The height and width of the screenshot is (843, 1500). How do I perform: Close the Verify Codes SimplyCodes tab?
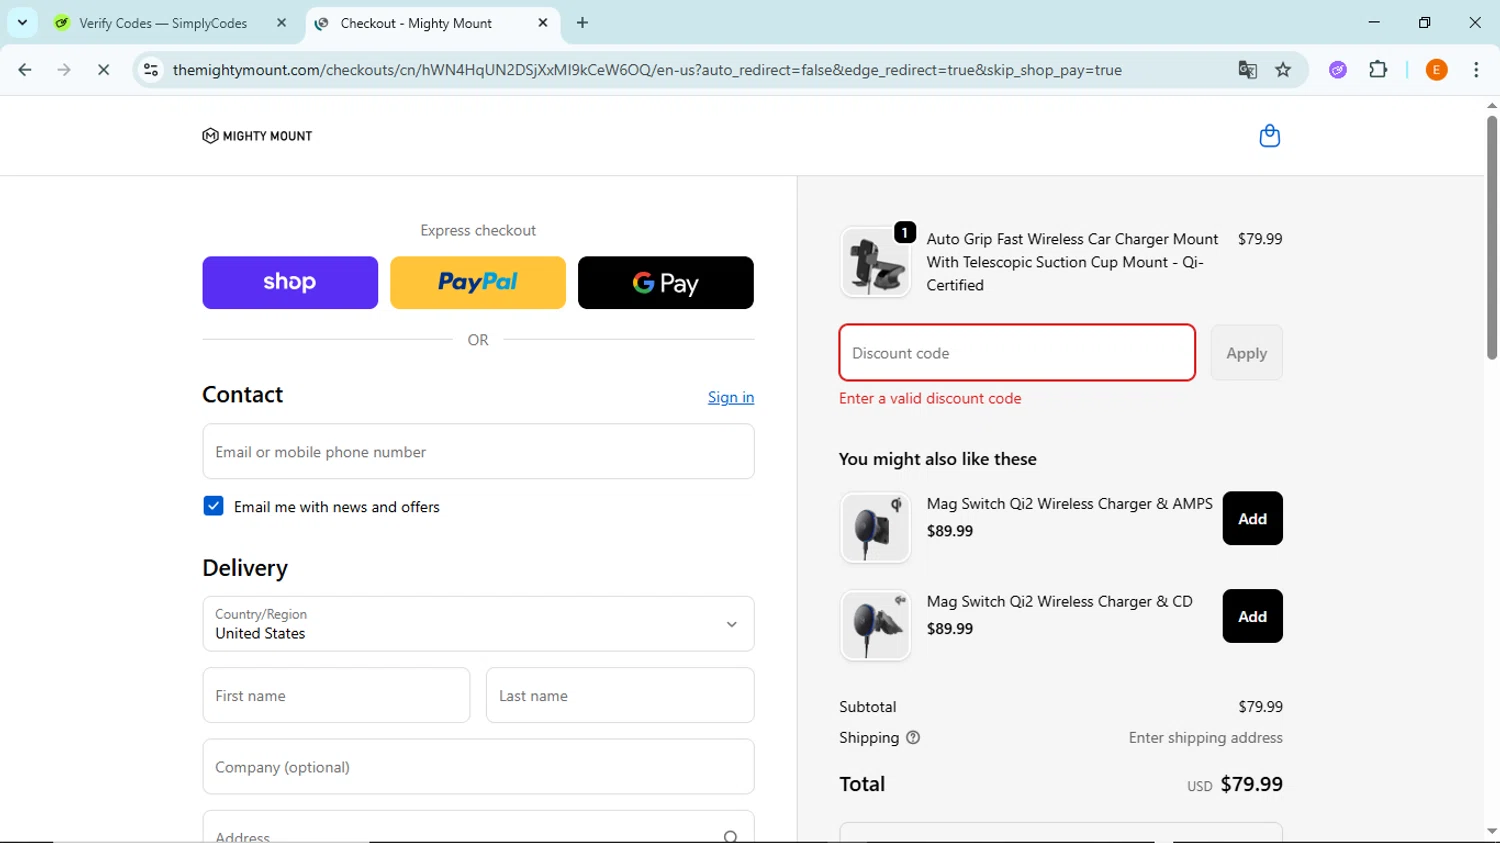(281, 23)
